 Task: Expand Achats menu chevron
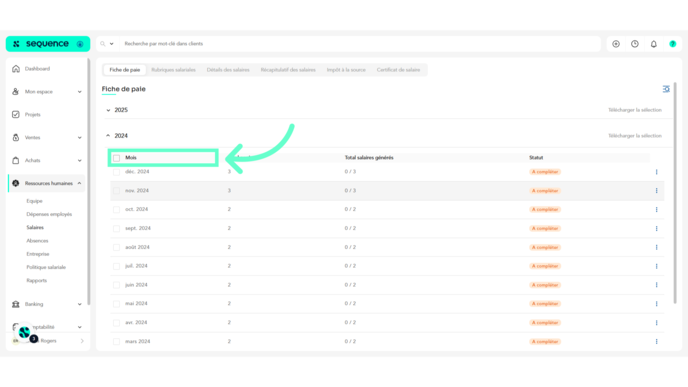coord(79,161)
